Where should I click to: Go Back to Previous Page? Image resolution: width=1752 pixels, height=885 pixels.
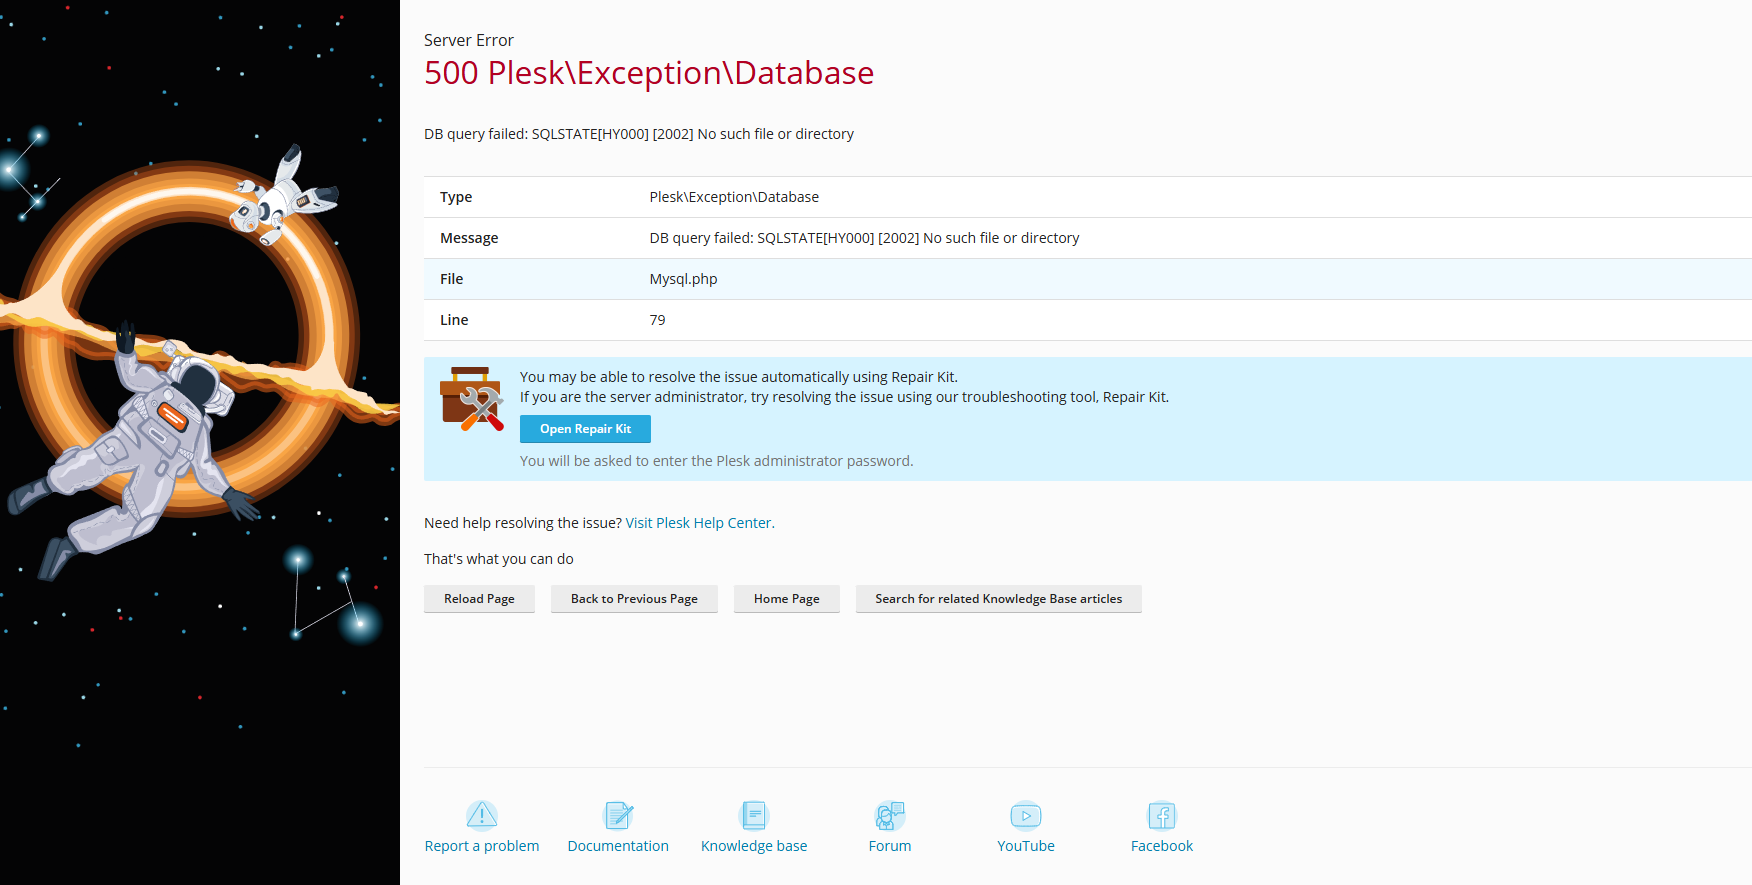point(634,599)
